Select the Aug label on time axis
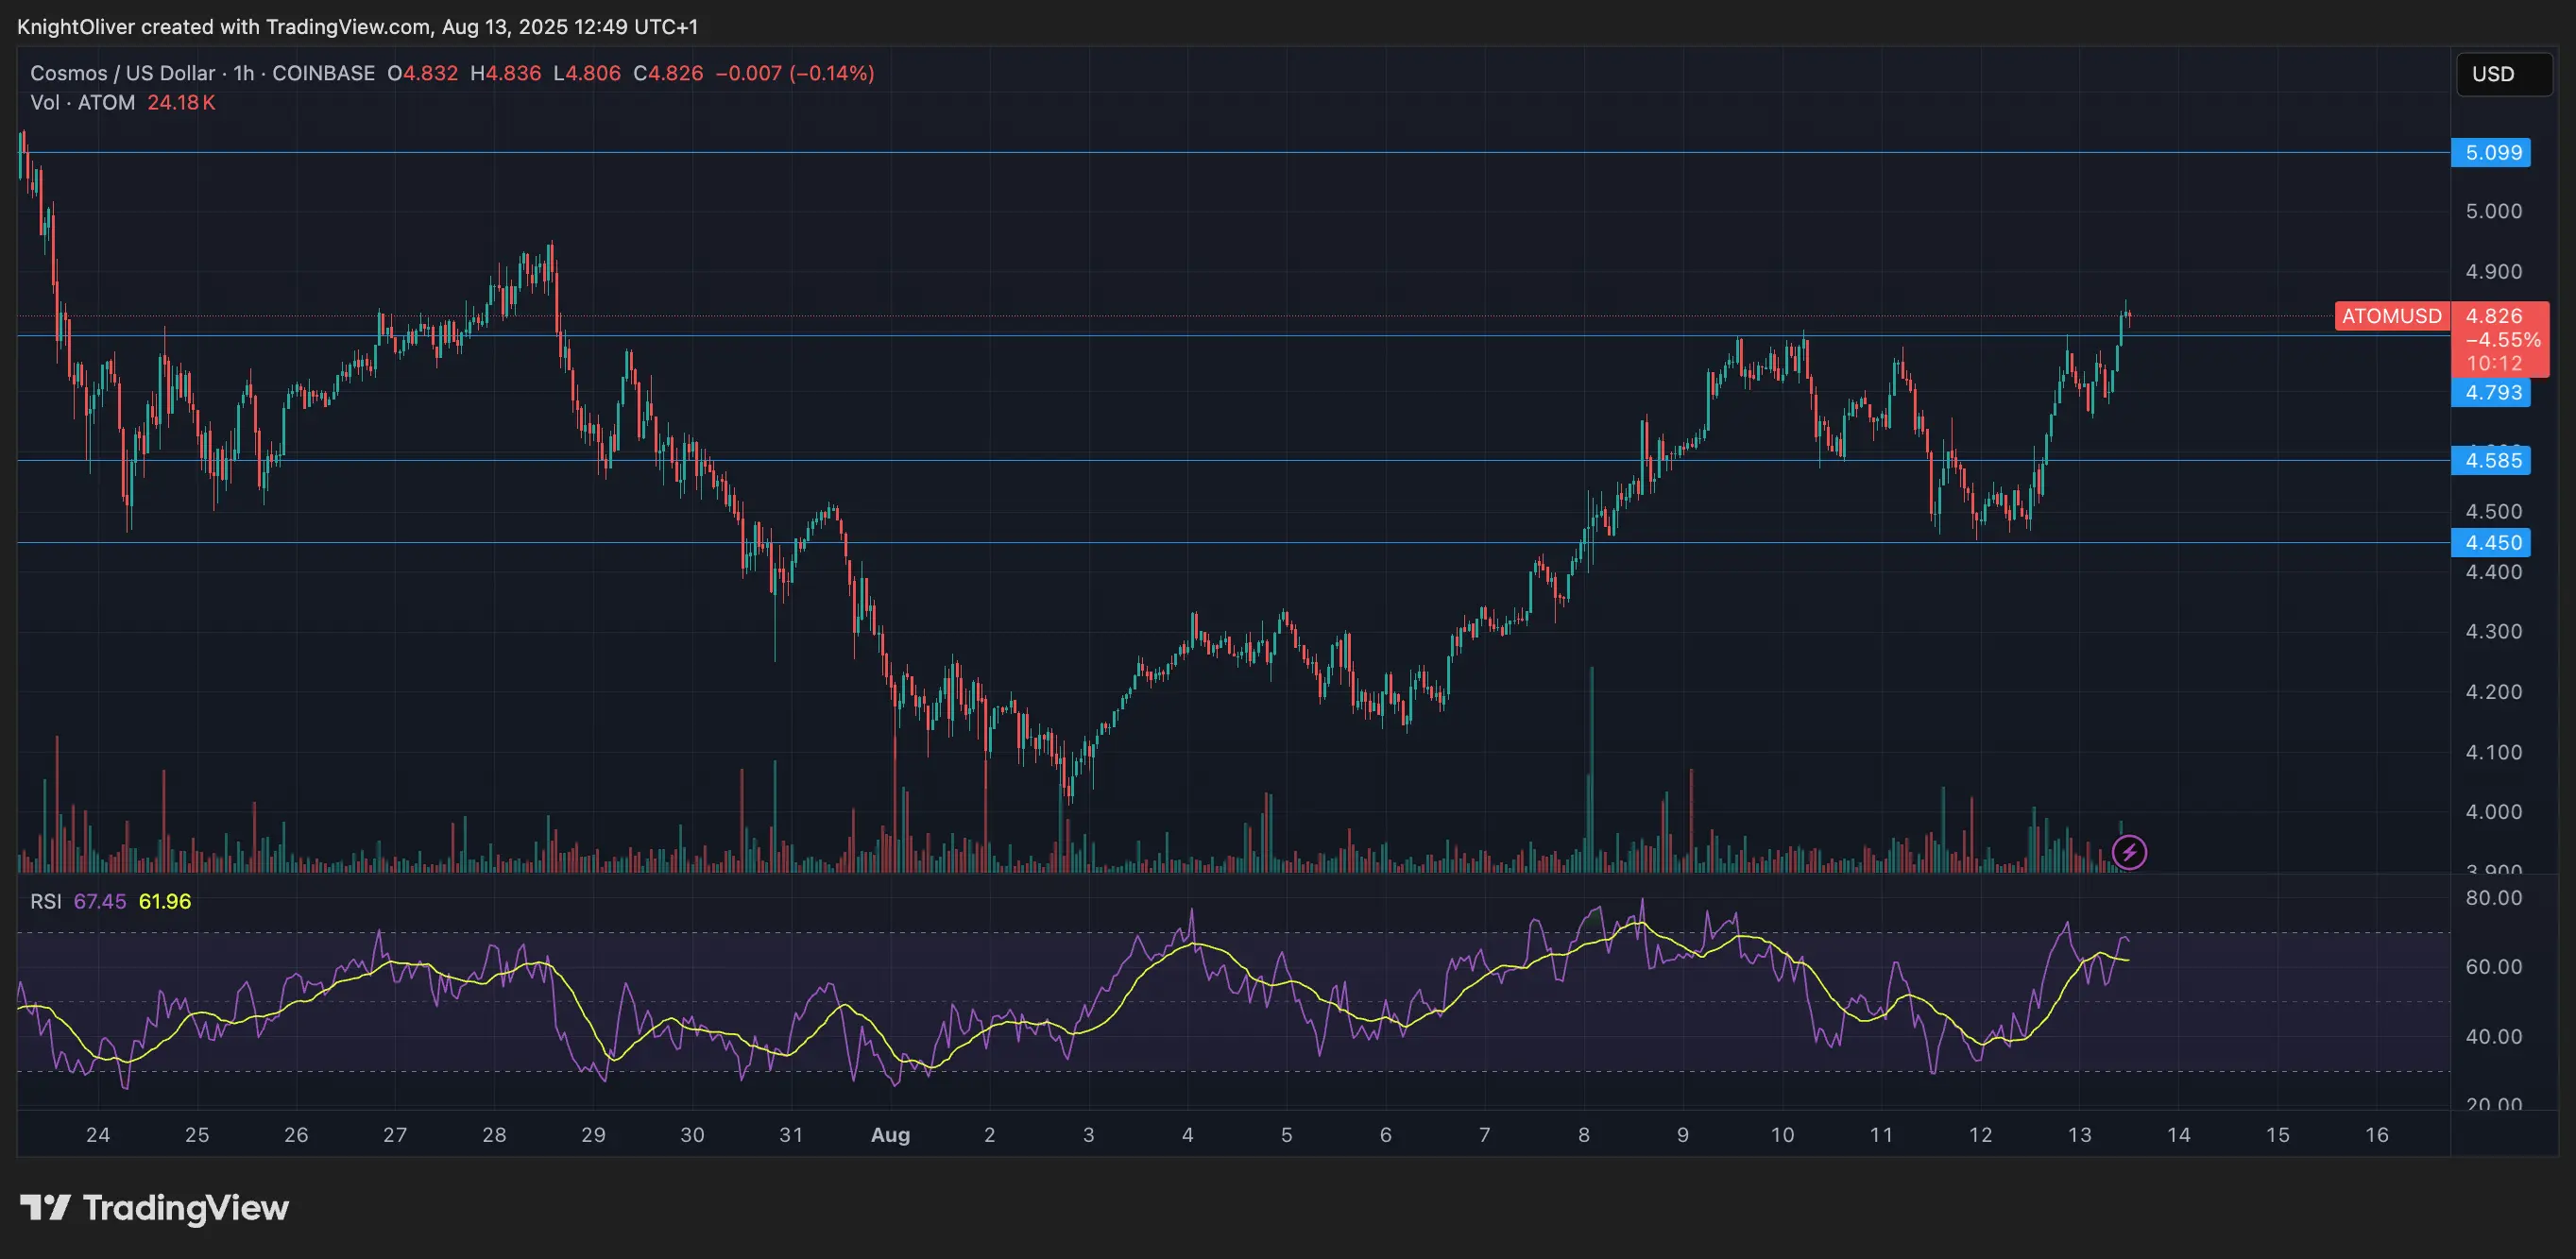The width and height of the screenshot is (2576, 1259). [891, 1135]
